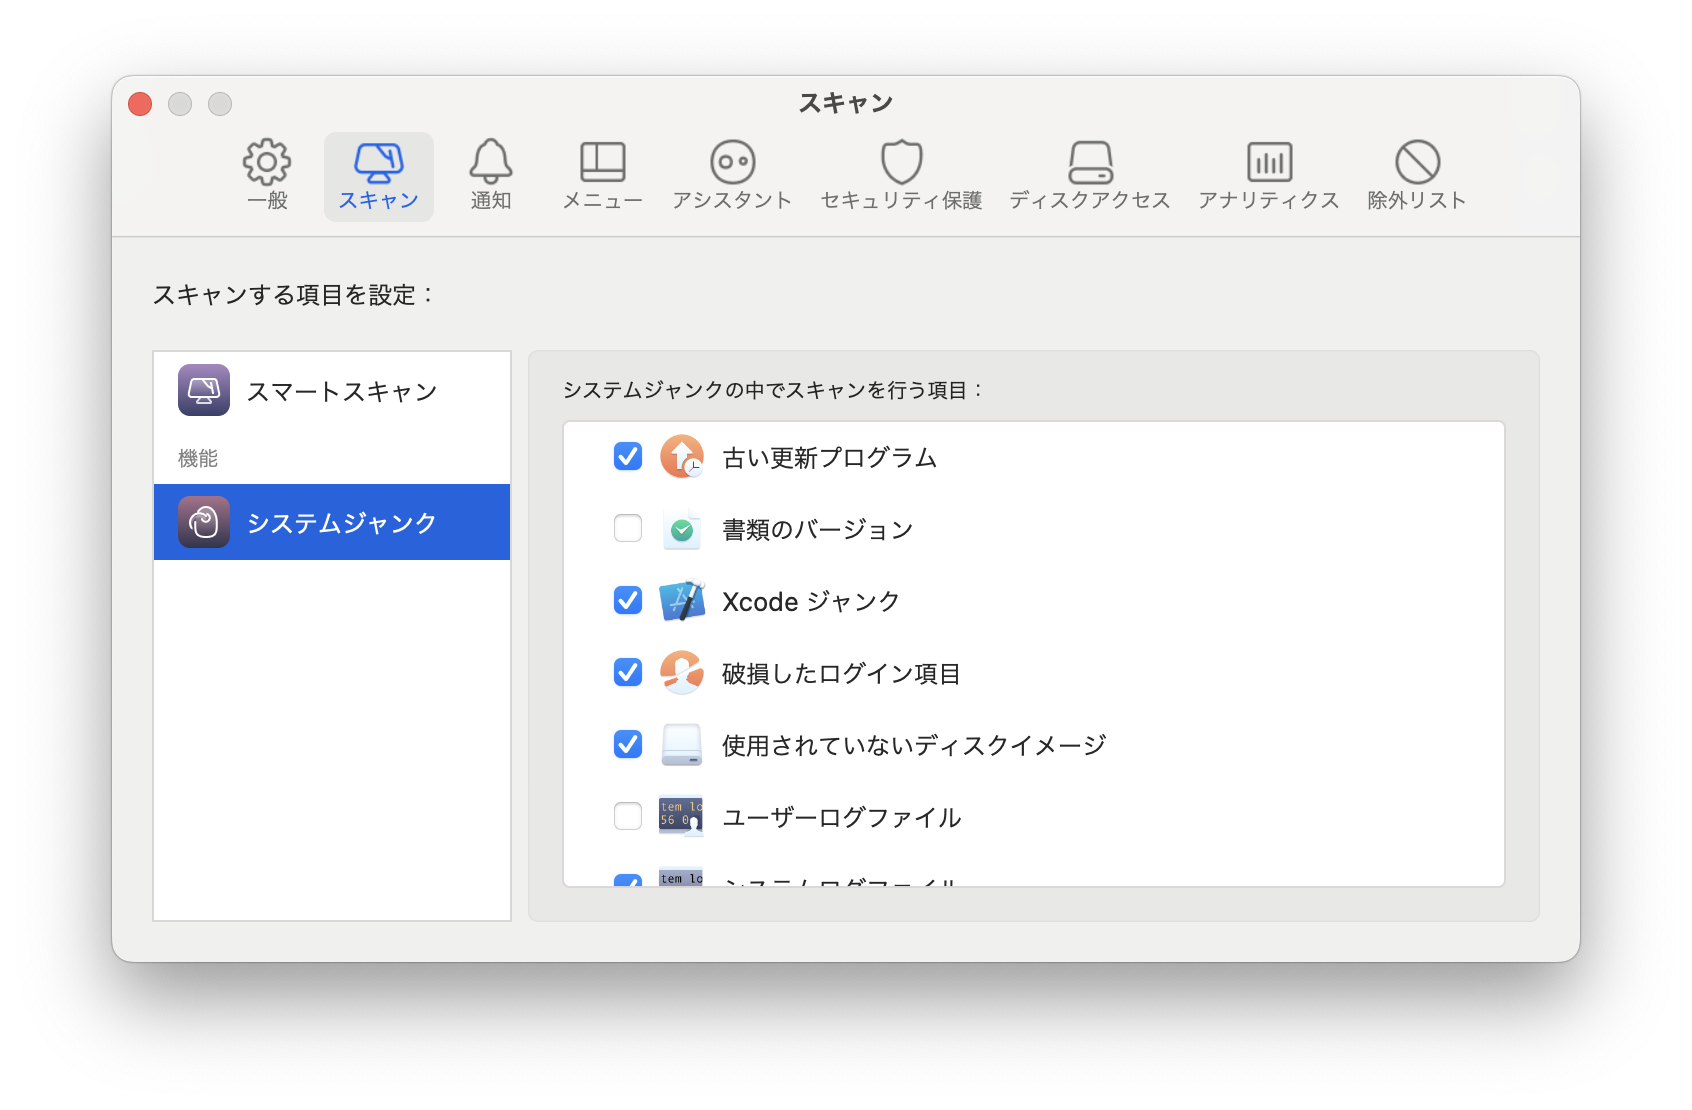Click the 使用されていないディスクイメージ label text
1692x1110 pixels.
(914, 746)
